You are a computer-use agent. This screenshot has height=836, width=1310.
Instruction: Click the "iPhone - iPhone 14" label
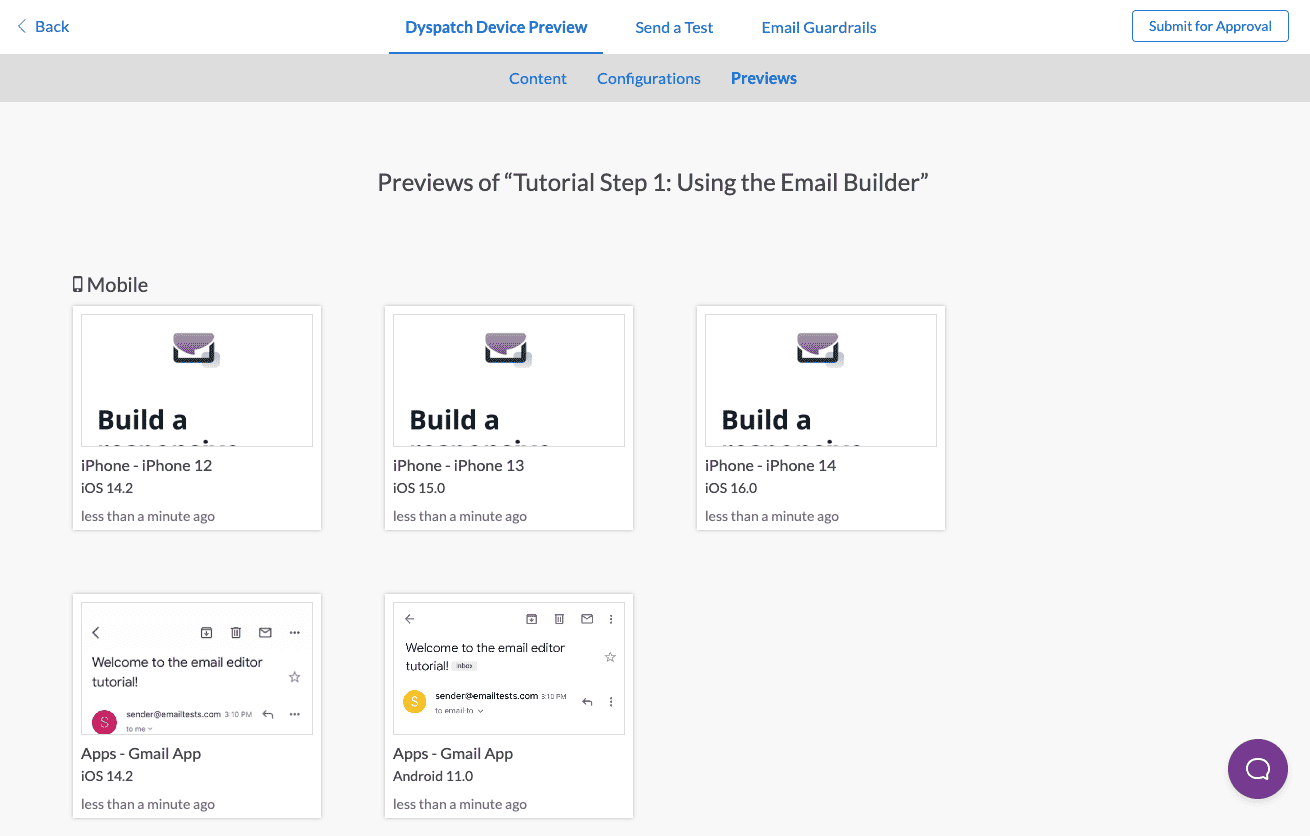click(x=771, y=465)
